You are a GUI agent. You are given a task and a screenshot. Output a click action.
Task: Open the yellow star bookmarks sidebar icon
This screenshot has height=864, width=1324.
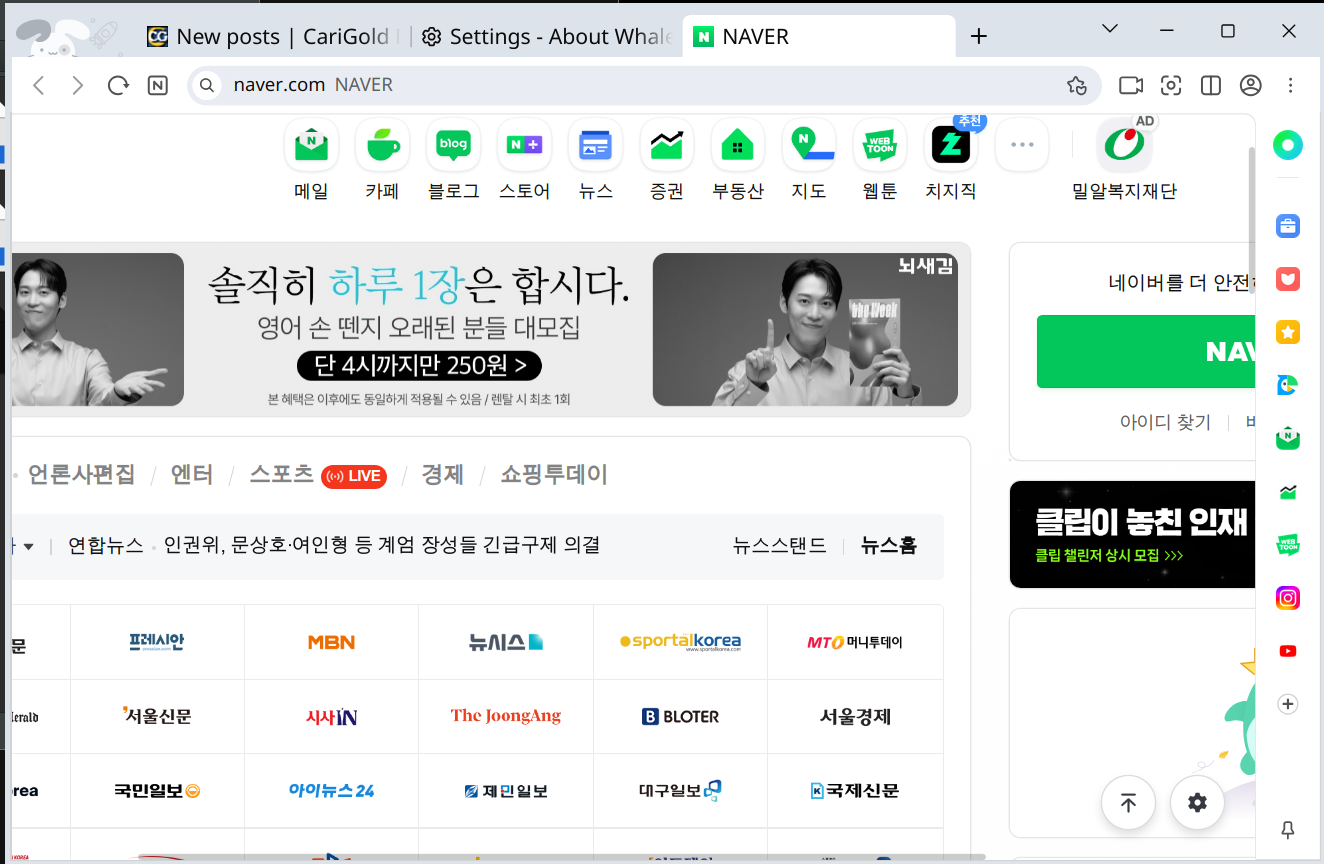(1288, 332)
